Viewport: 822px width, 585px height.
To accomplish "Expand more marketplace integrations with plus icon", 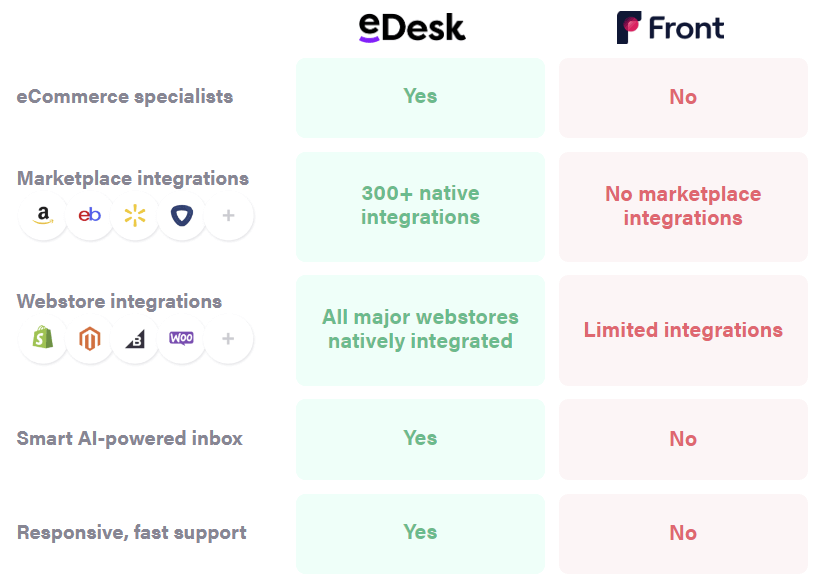I will (228, 215).
